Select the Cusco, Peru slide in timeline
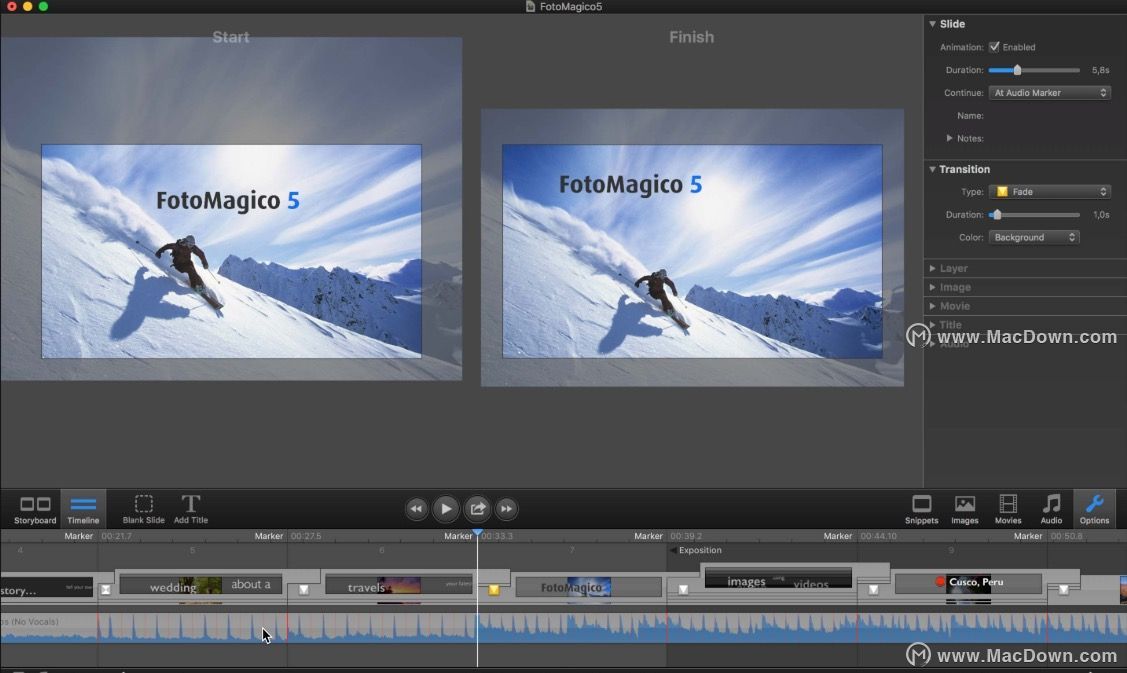 pyautogui.click(x=968, y=584)
